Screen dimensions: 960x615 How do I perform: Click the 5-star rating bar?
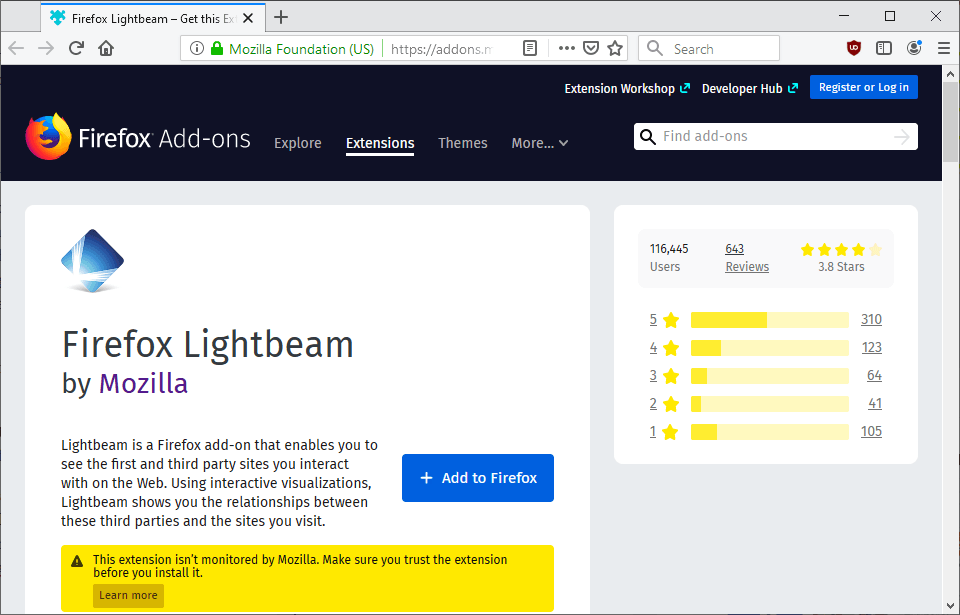(x=768, y=319)
